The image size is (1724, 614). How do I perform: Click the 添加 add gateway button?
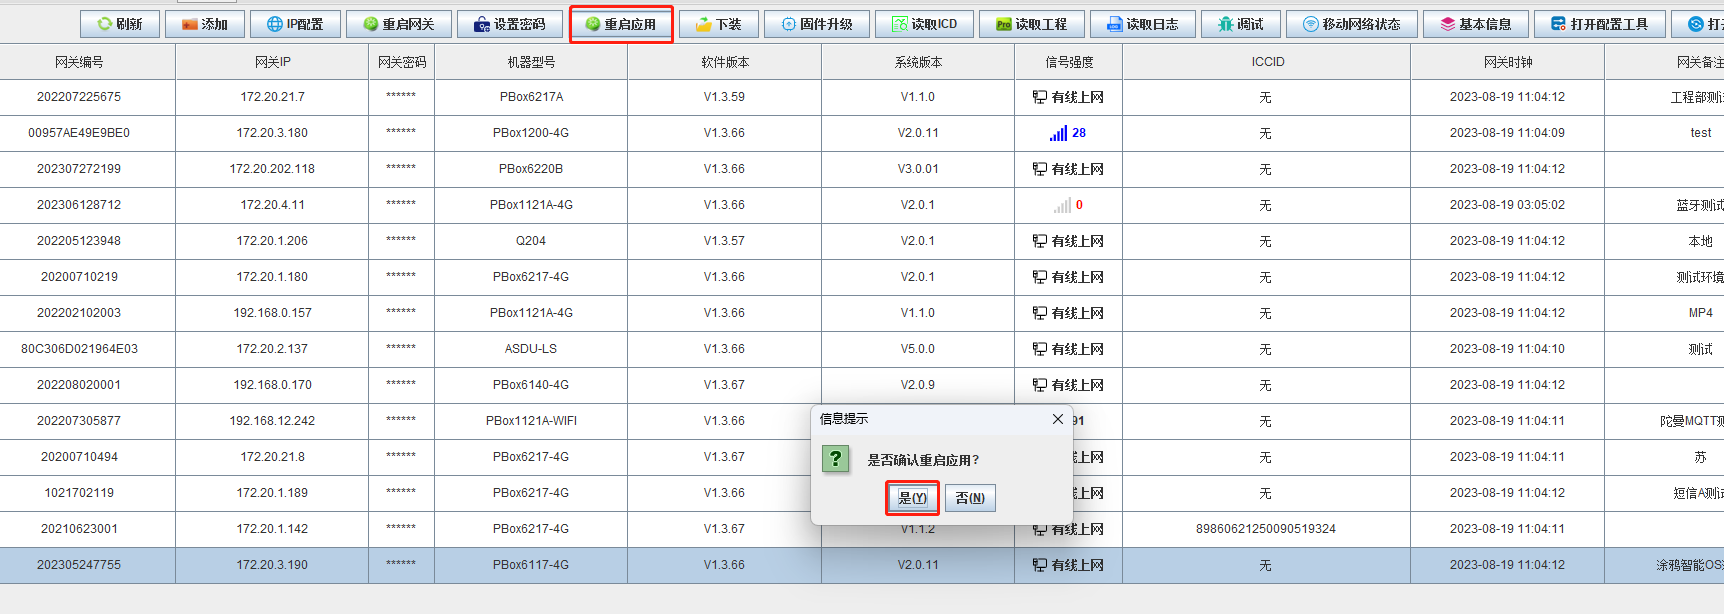pyautogui.click(x=204, y=24)
